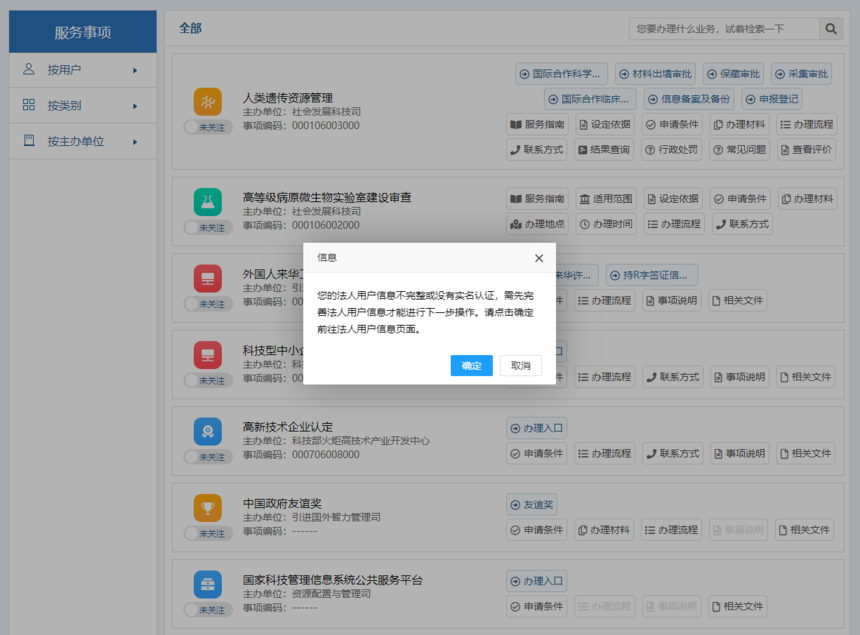The width and height of the screenshot is (860, 635).
Task: Click the red icon beside 科技型中小
Action: pos(208,355)
